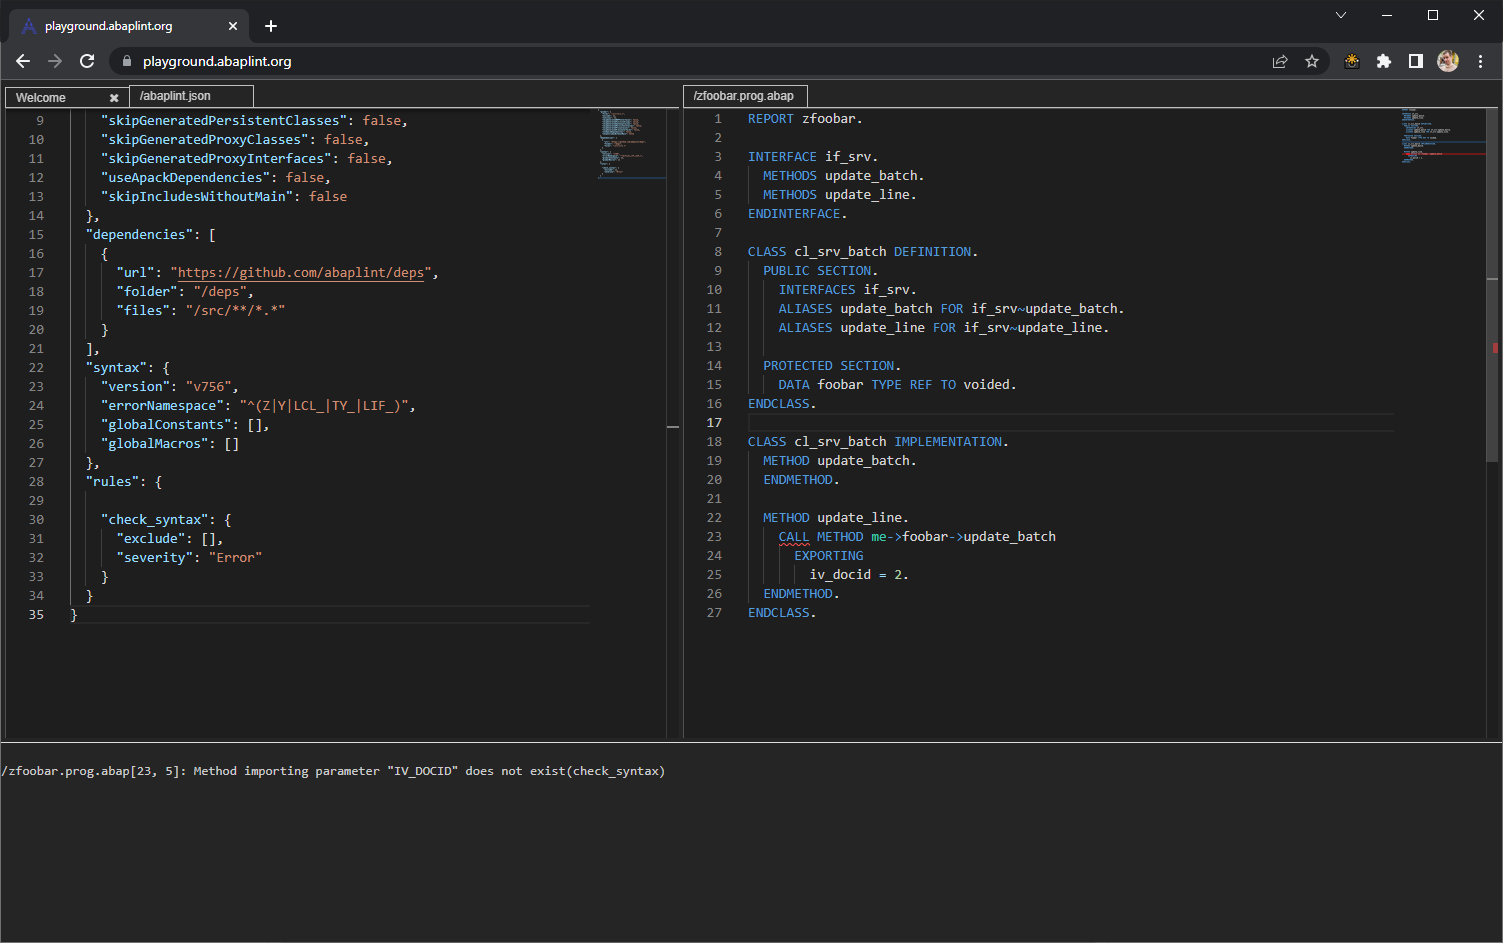Open the browser side panel icon

pos(1416,61)
